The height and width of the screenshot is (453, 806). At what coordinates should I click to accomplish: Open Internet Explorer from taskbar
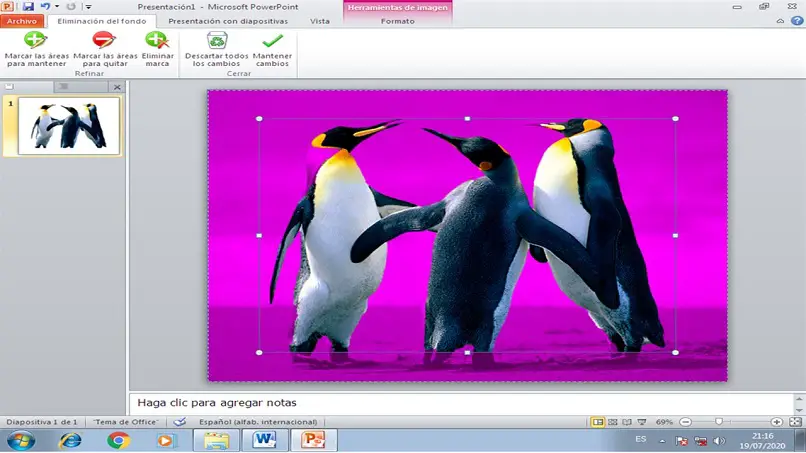click(70, 441)
